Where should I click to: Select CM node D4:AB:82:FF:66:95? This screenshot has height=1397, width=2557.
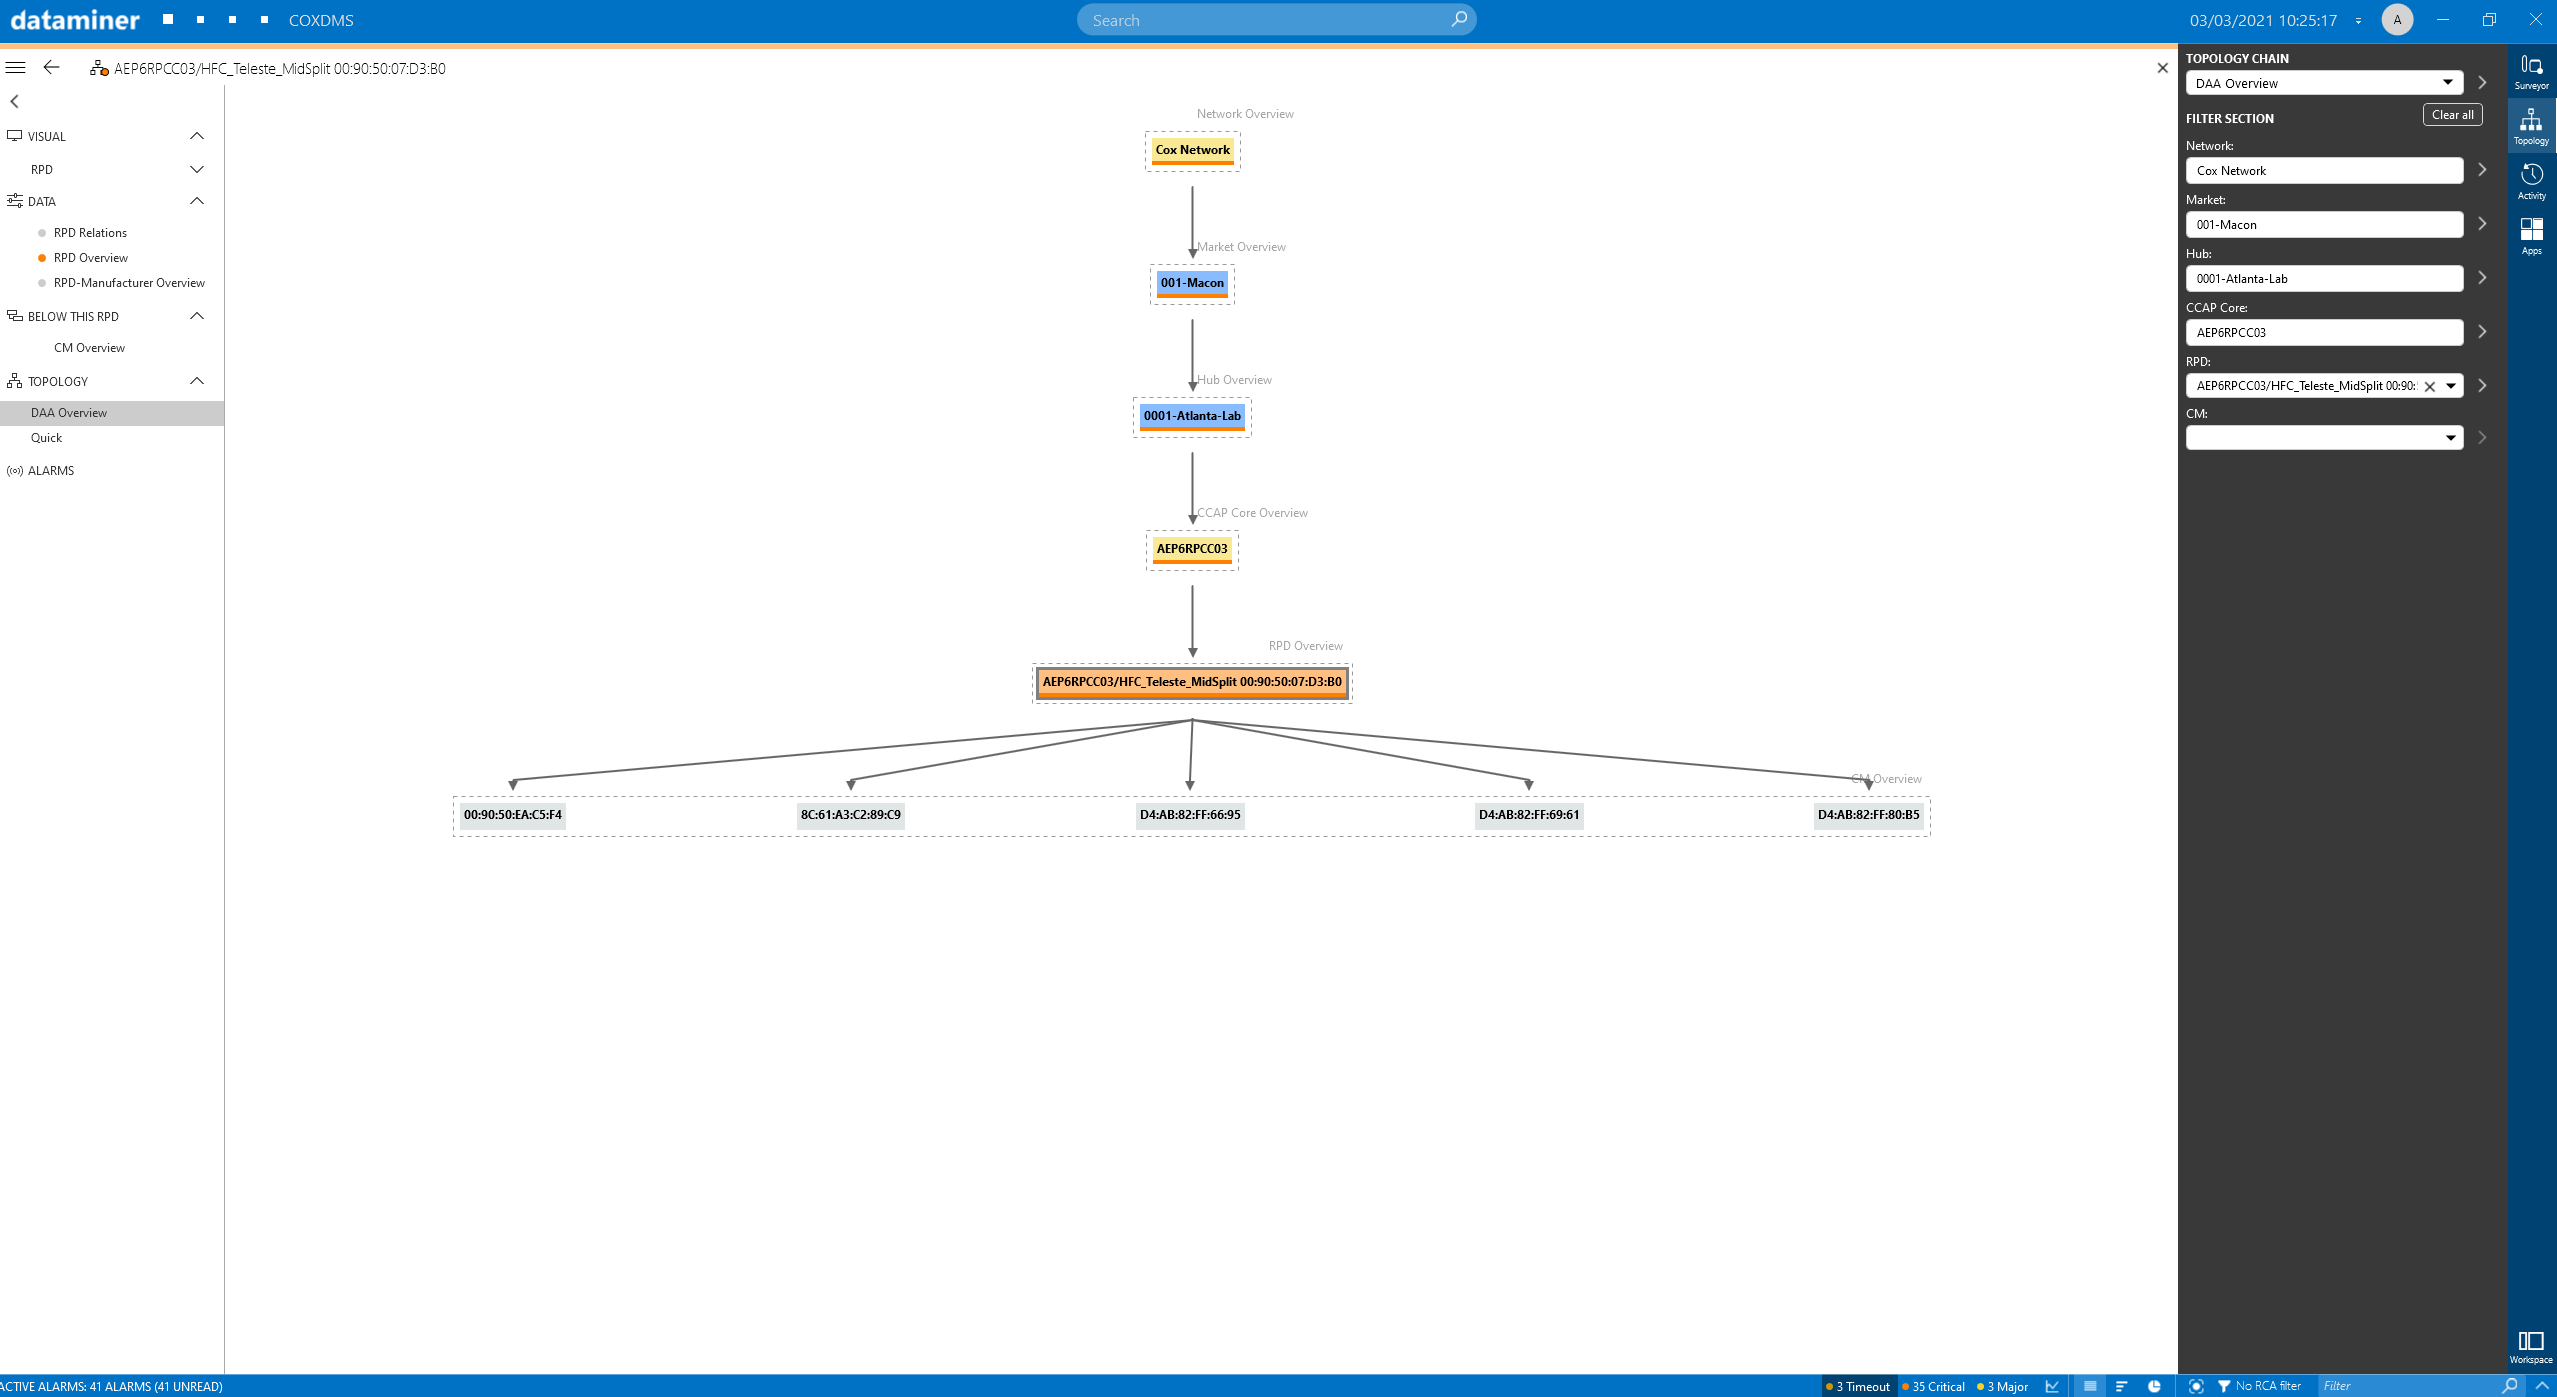(x=1190, y=815)
